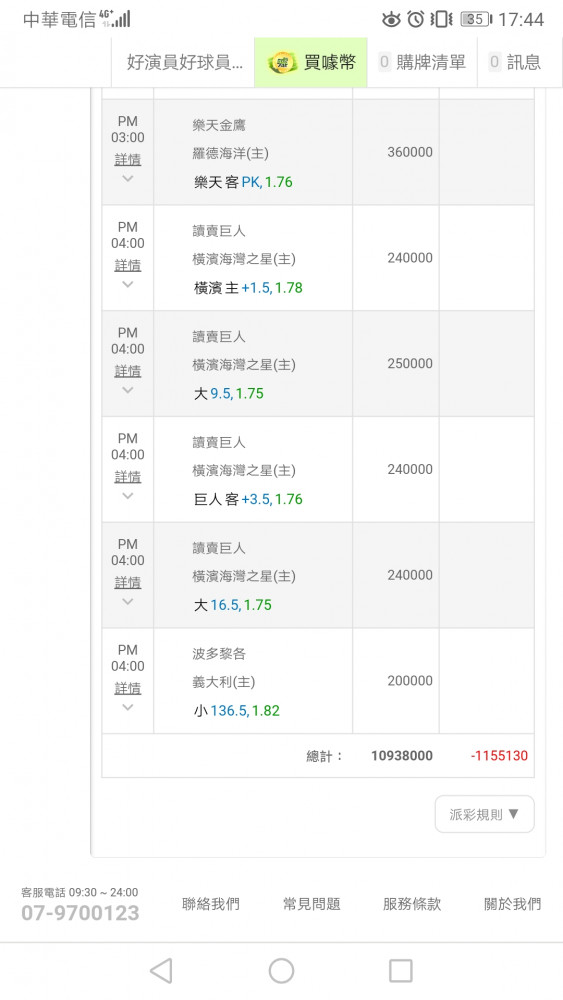Expand chevron under 波多黎各 row details
The height and width of the screenshot is (1000, 563).
(128, 707)
